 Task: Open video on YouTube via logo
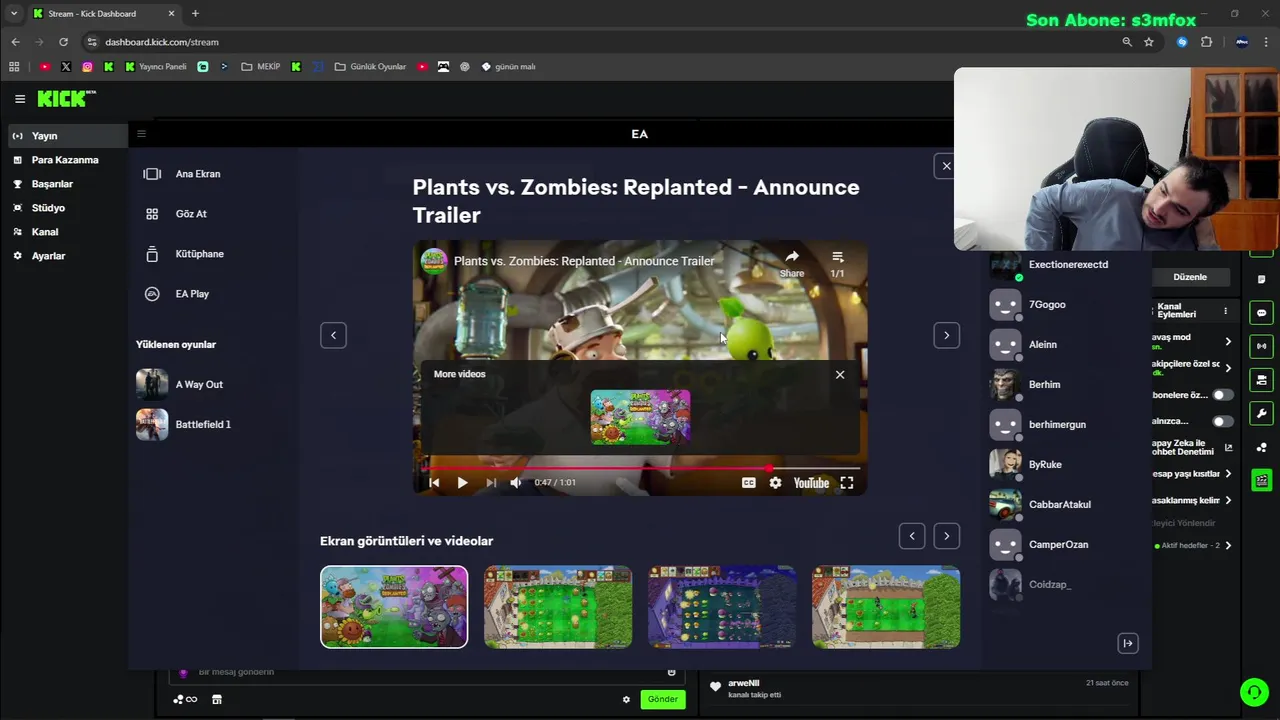pyautogui.click(x=811, y=483)
